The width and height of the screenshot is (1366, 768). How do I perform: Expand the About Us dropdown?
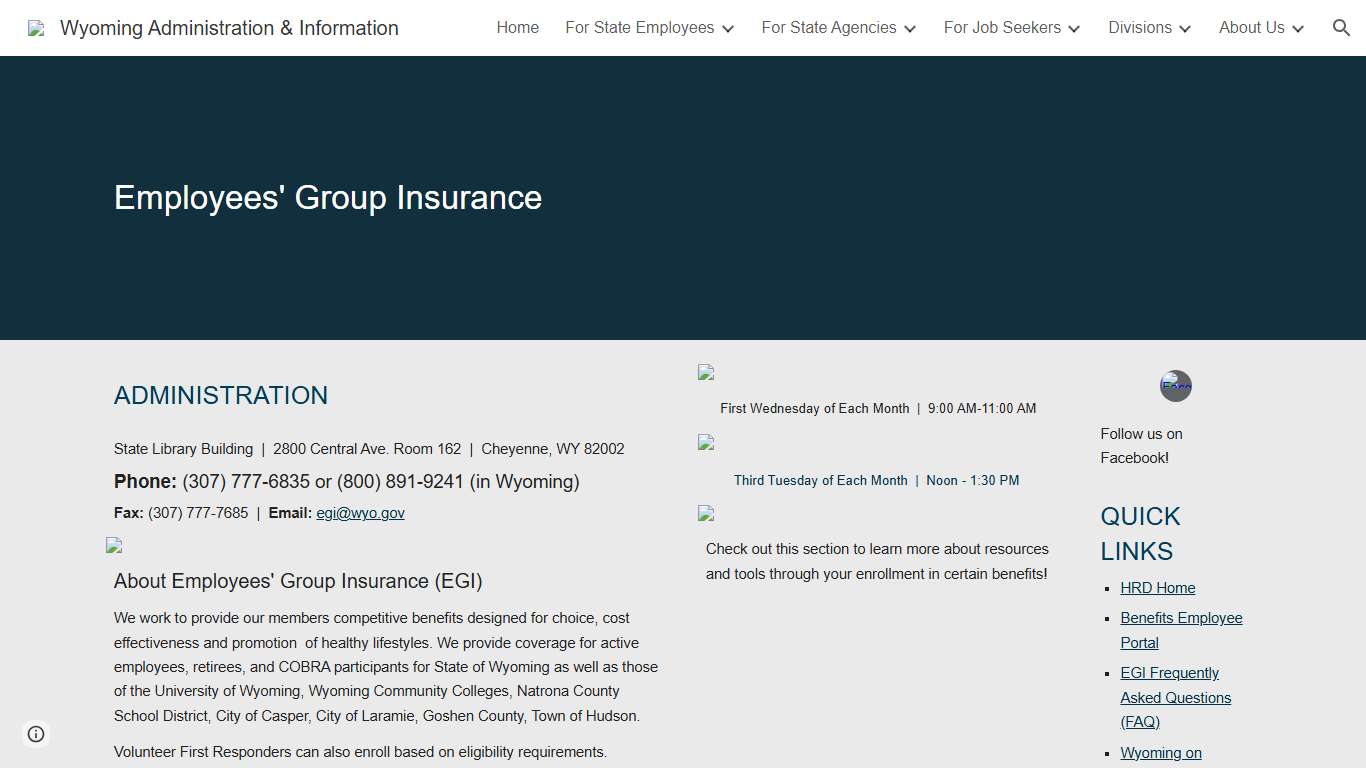pyautogui.click(x=1260, y=28)
